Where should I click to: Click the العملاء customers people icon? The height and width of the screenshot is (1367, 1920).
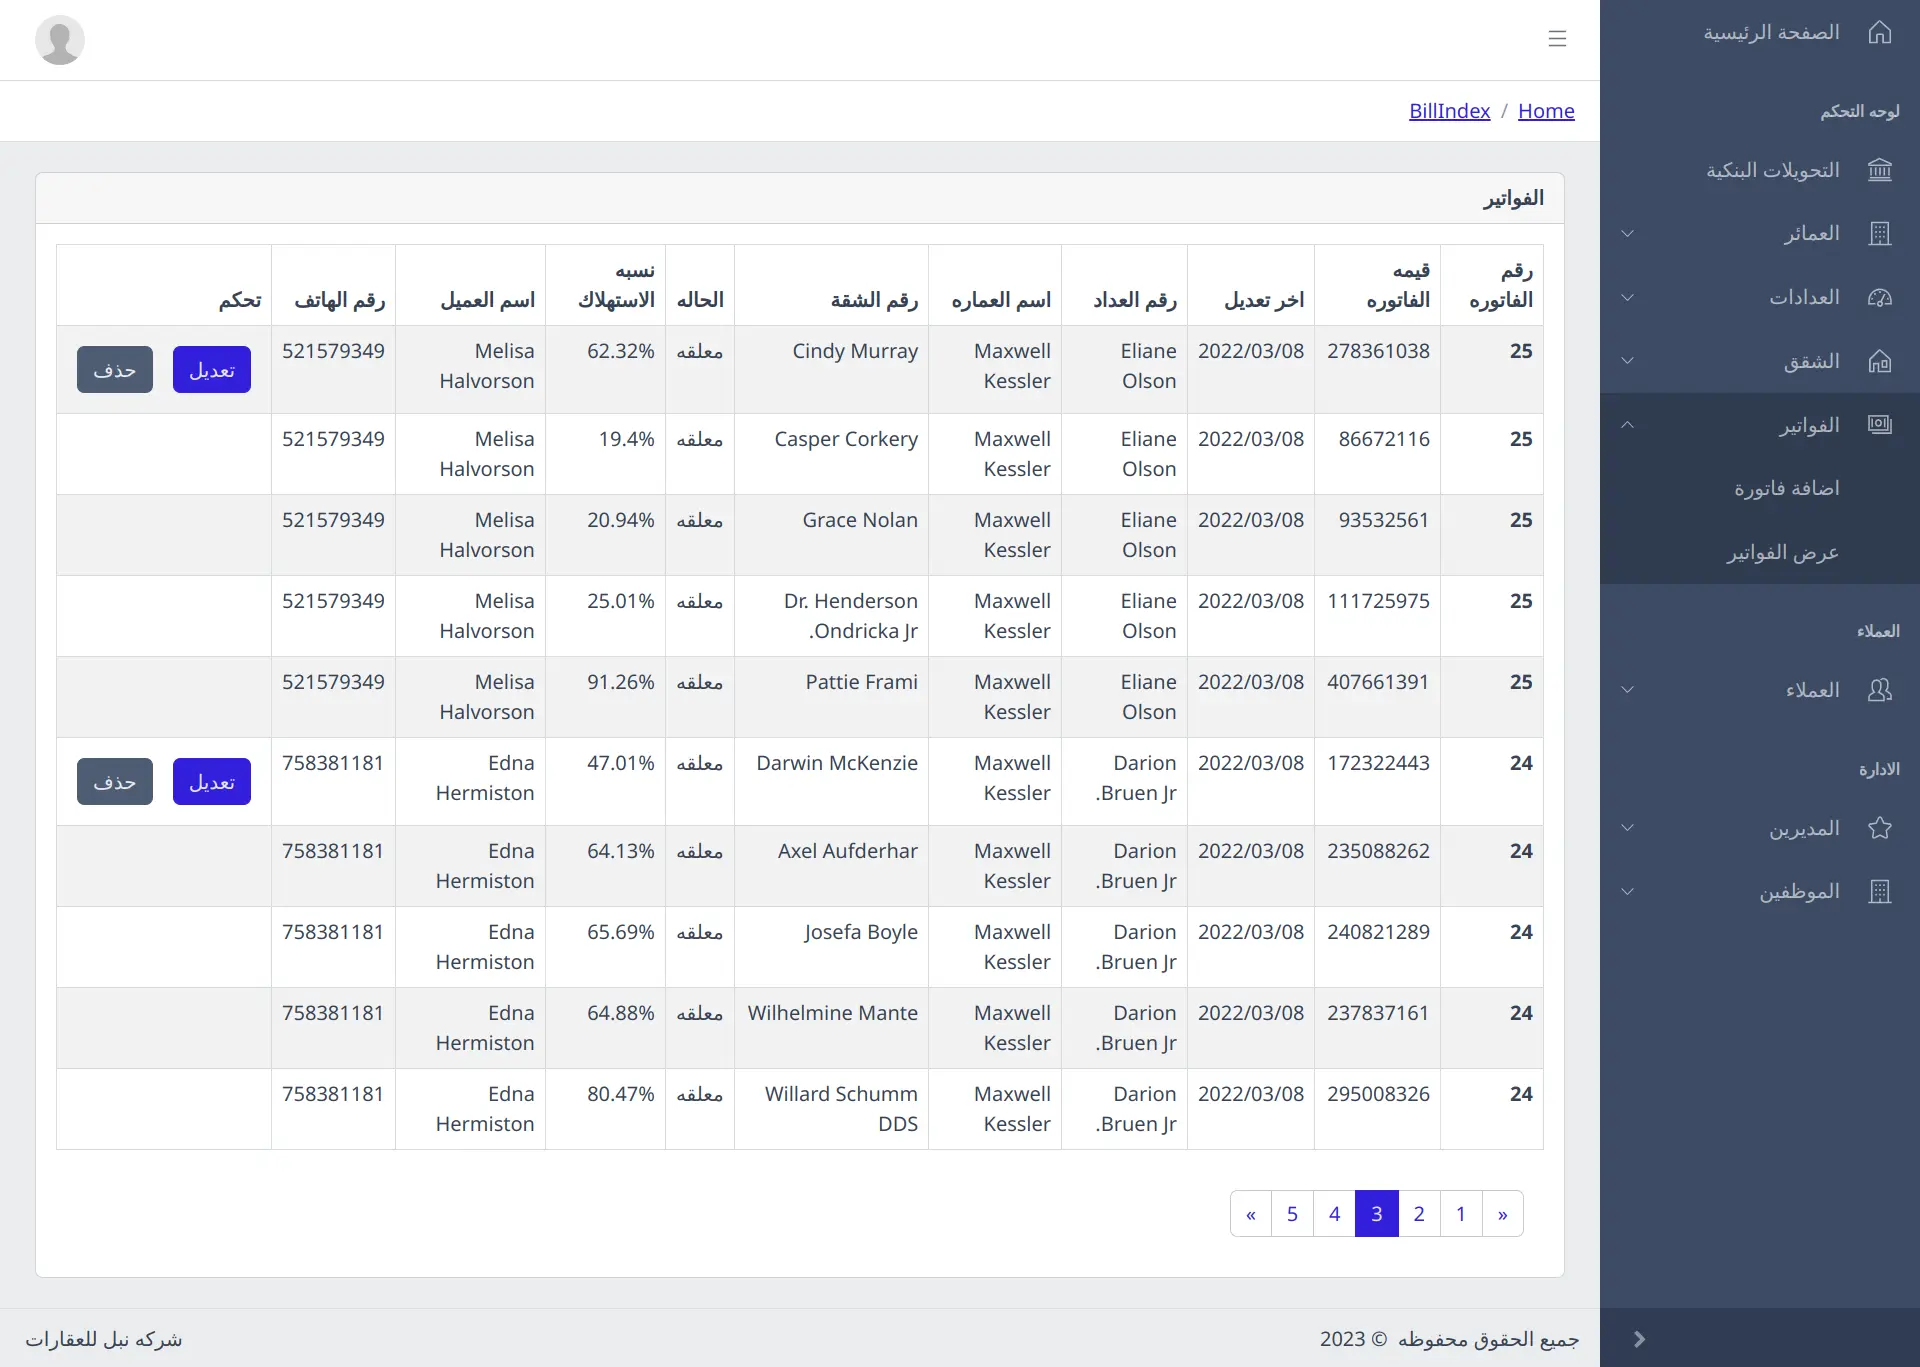(1880, 690)
